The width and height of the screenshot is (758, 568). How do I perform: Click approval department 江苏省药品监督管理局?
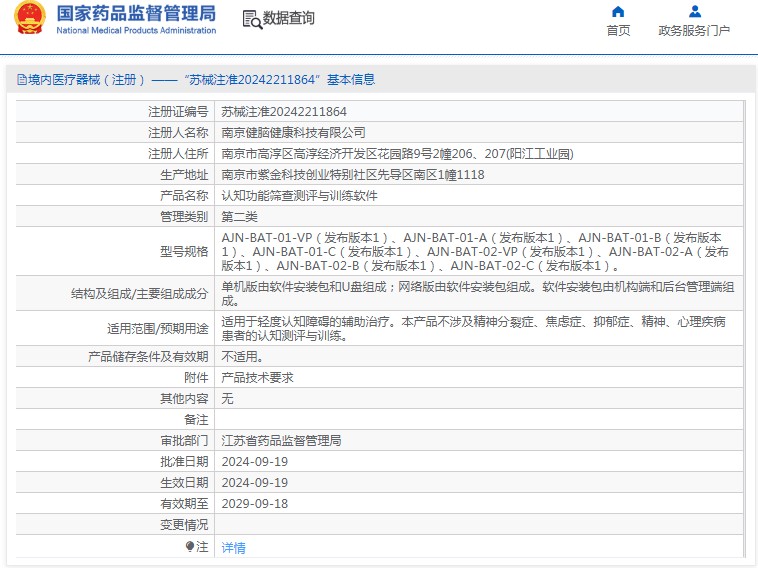click(x=281, y=441)
